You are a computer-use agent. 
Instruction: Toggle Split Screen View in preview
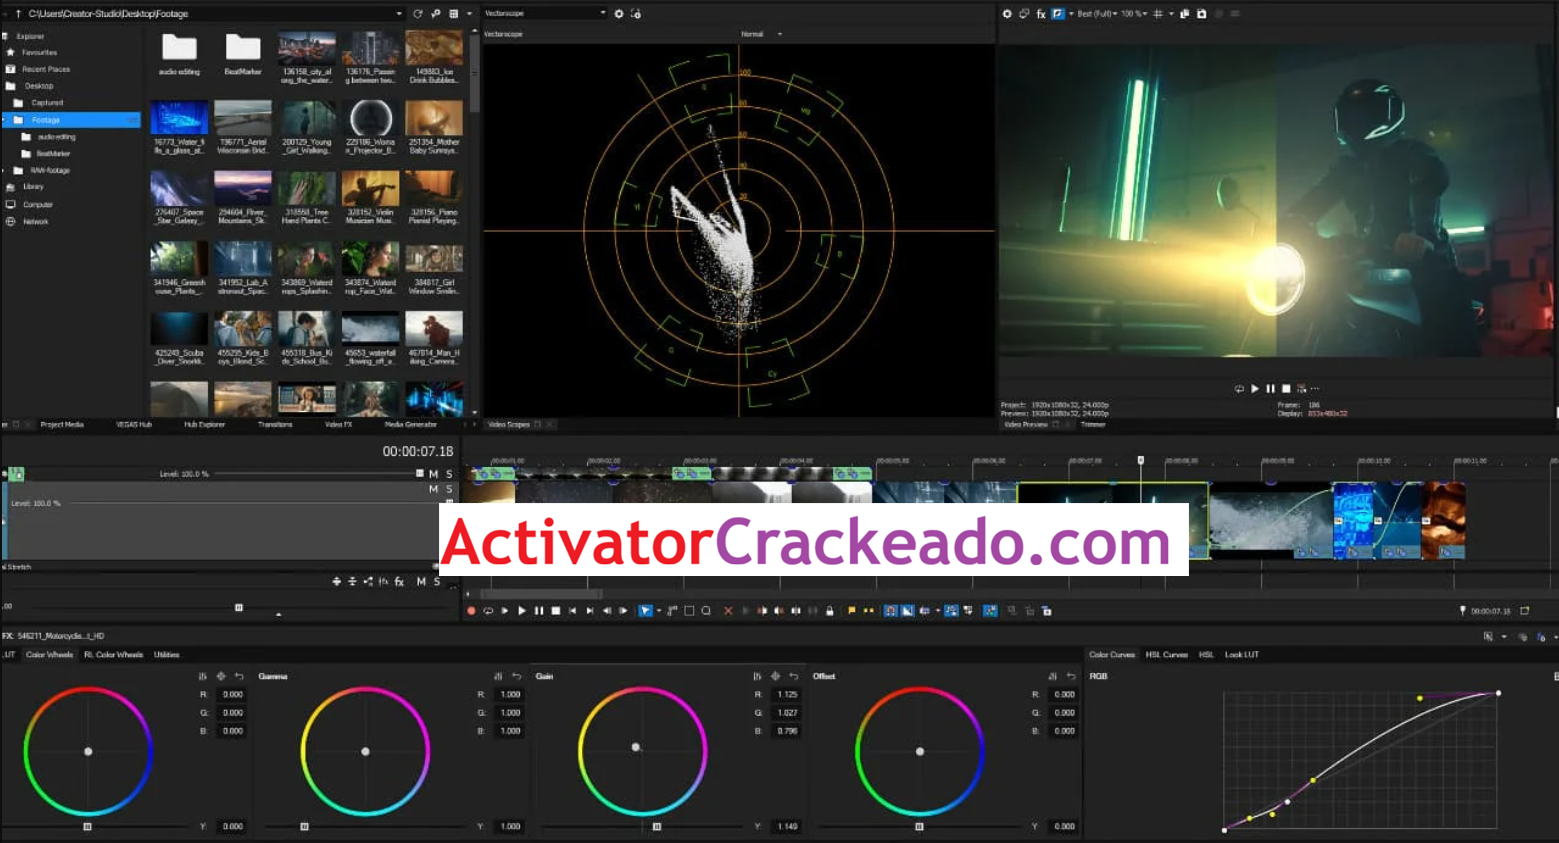[1057, 14]
